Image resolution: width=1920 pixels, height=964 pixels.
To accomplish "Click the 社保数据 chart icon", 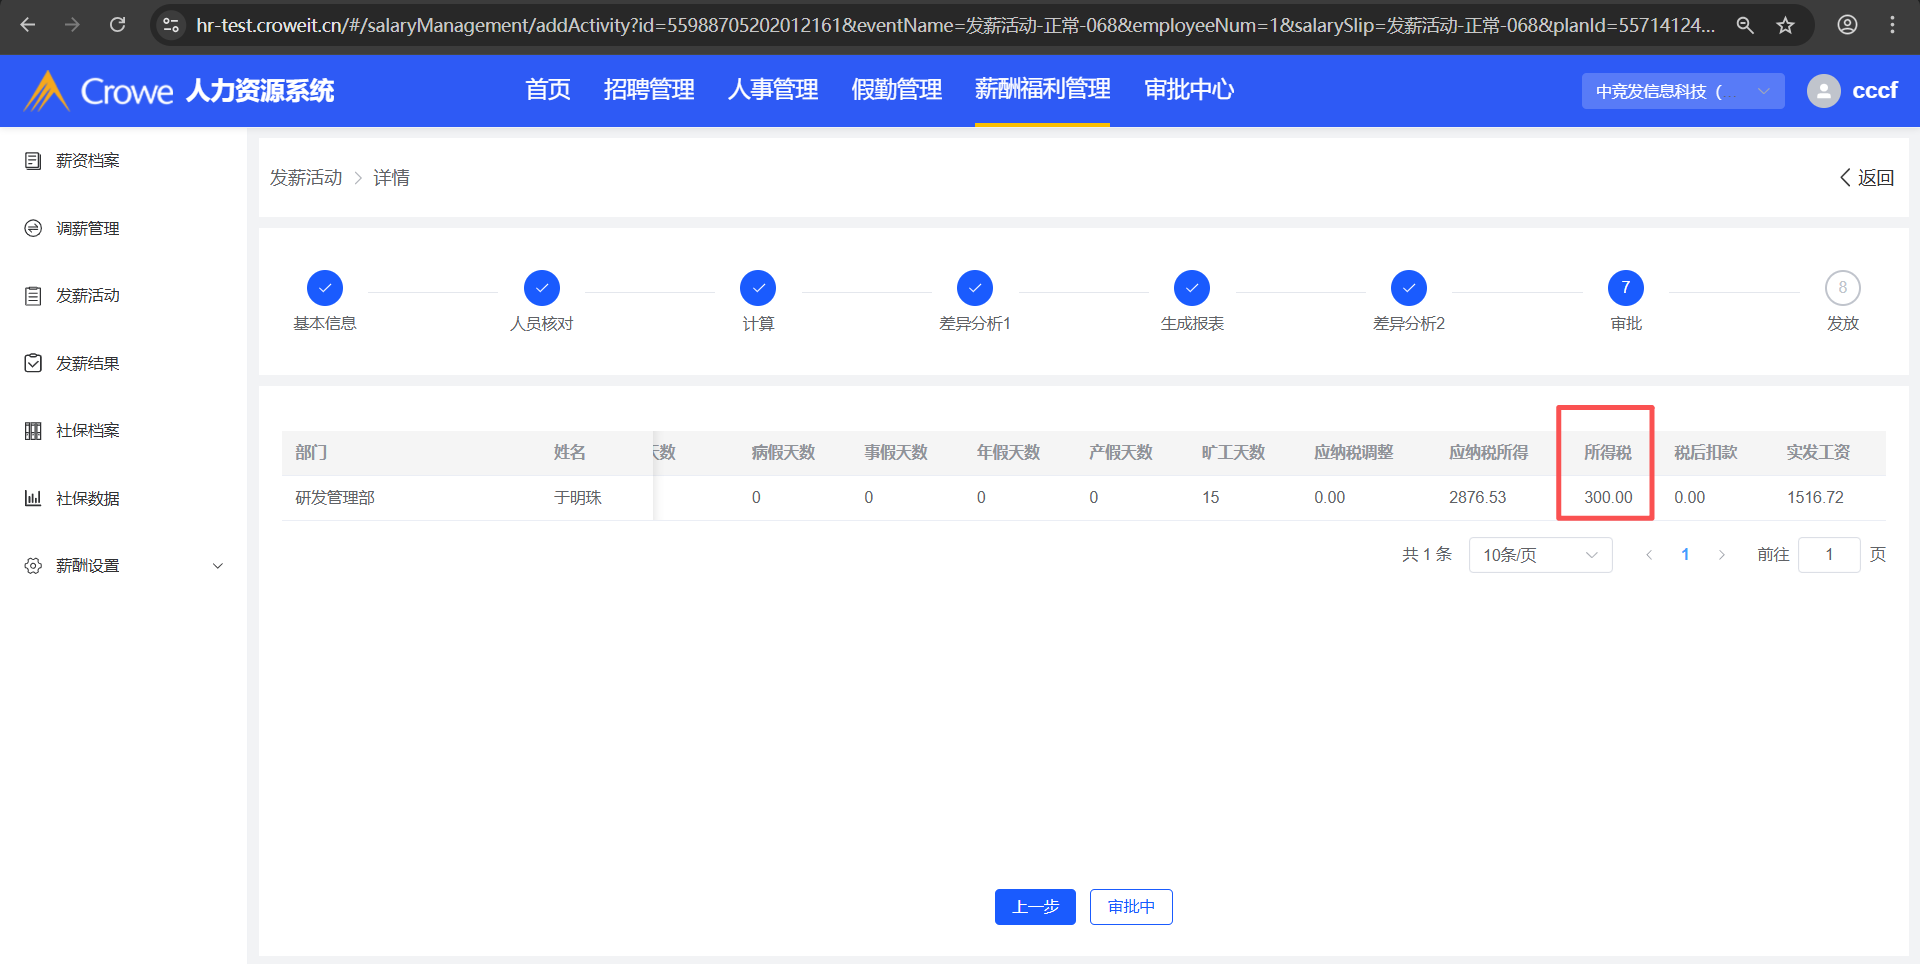I will [33, 498].
